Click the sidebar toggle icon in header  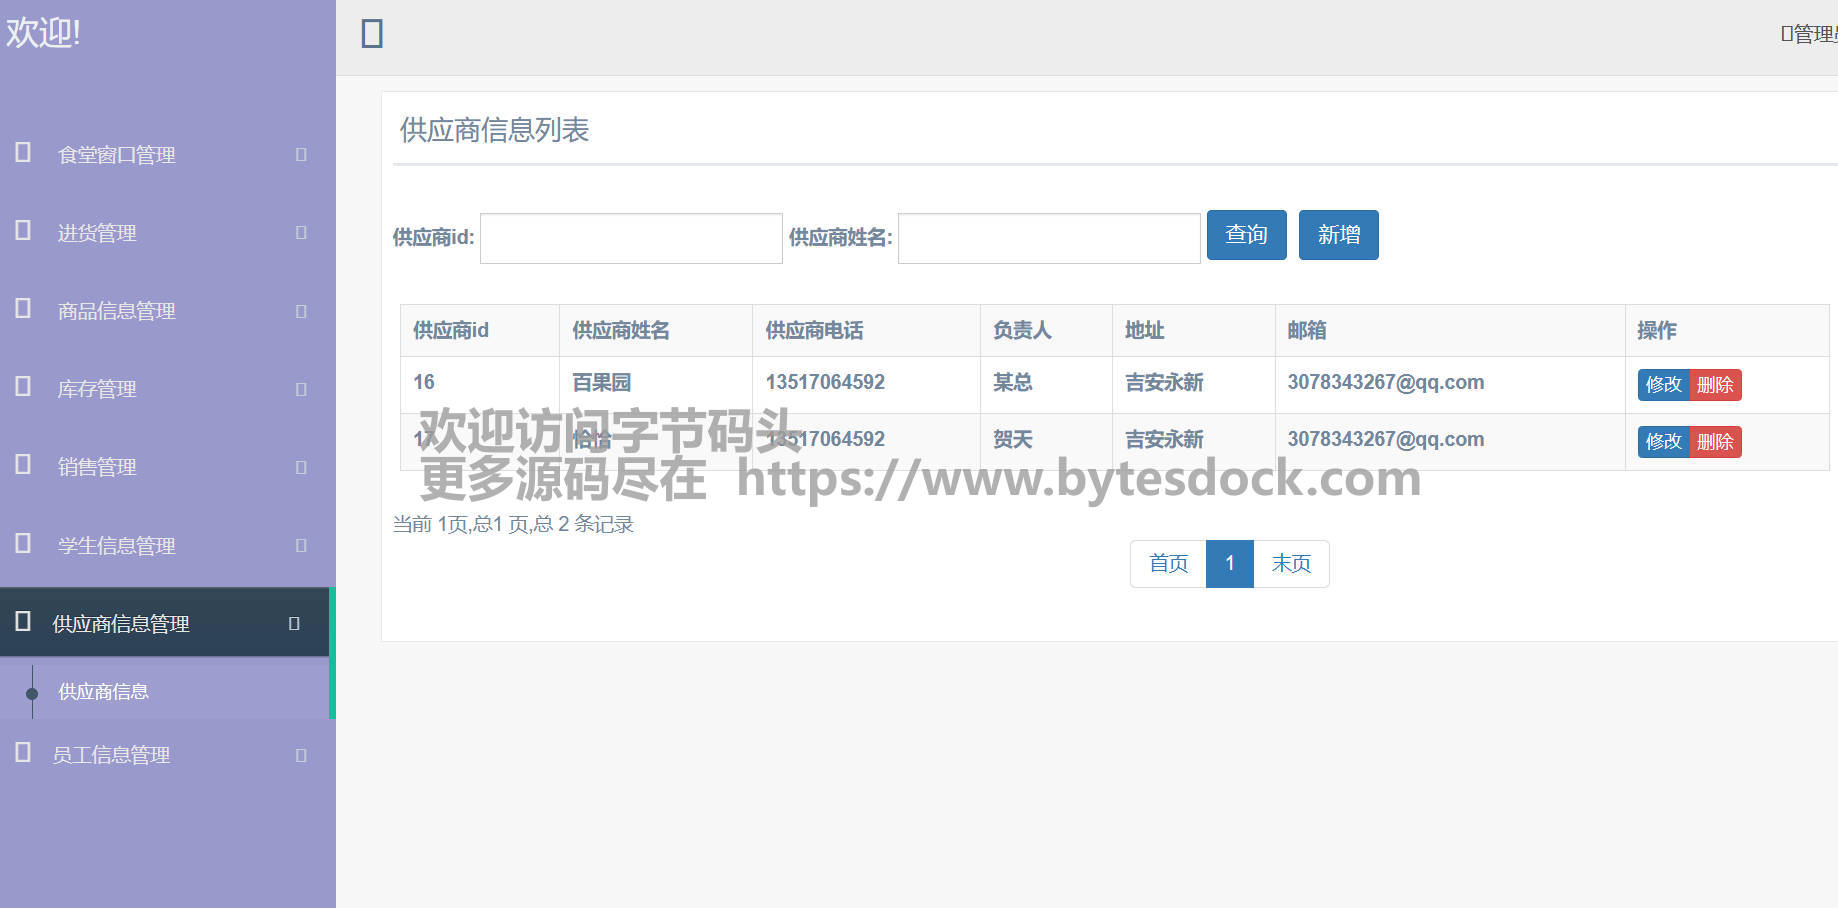click(372, 34)
